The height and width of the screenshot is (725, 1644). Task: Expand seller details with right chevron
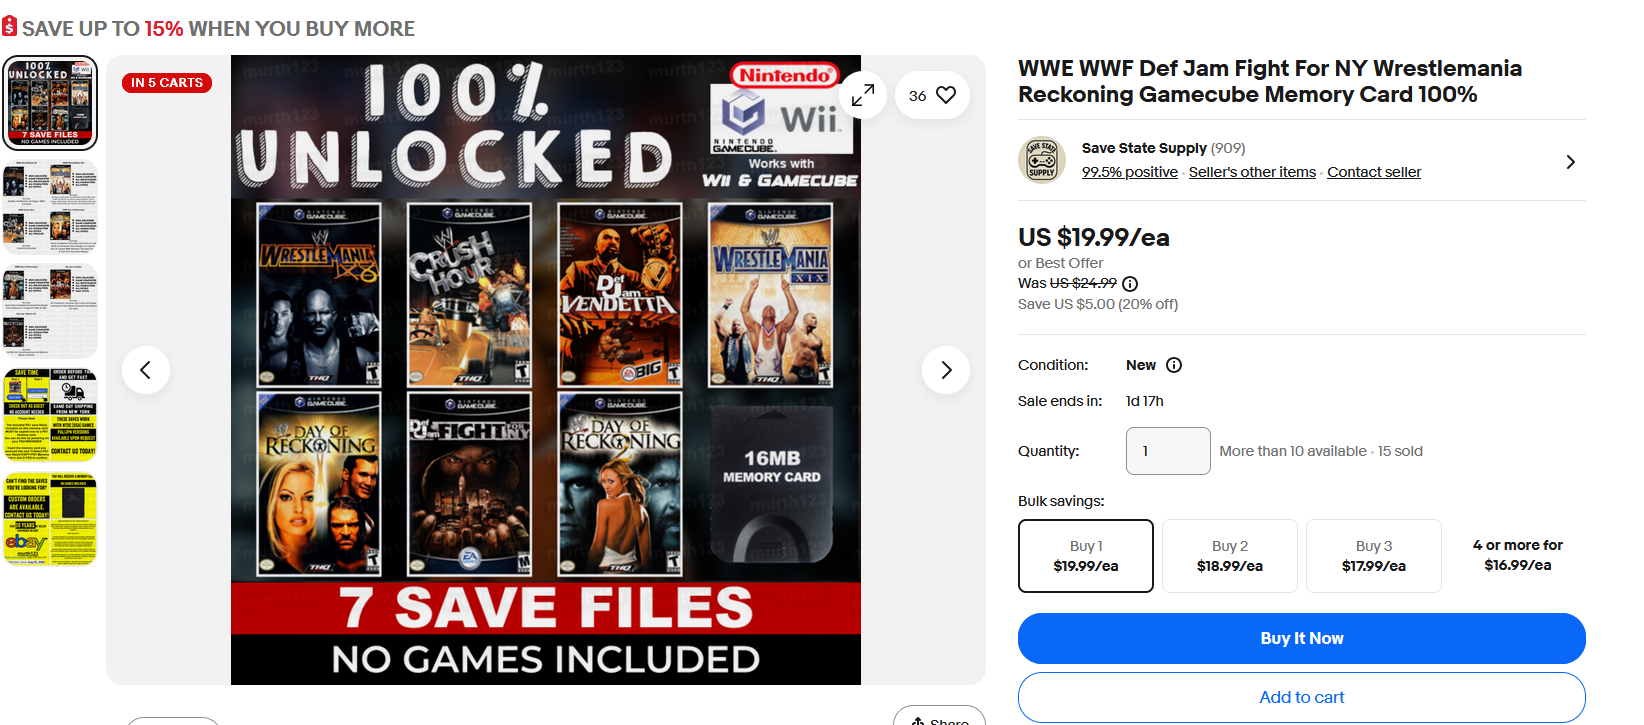(1570, 162)
